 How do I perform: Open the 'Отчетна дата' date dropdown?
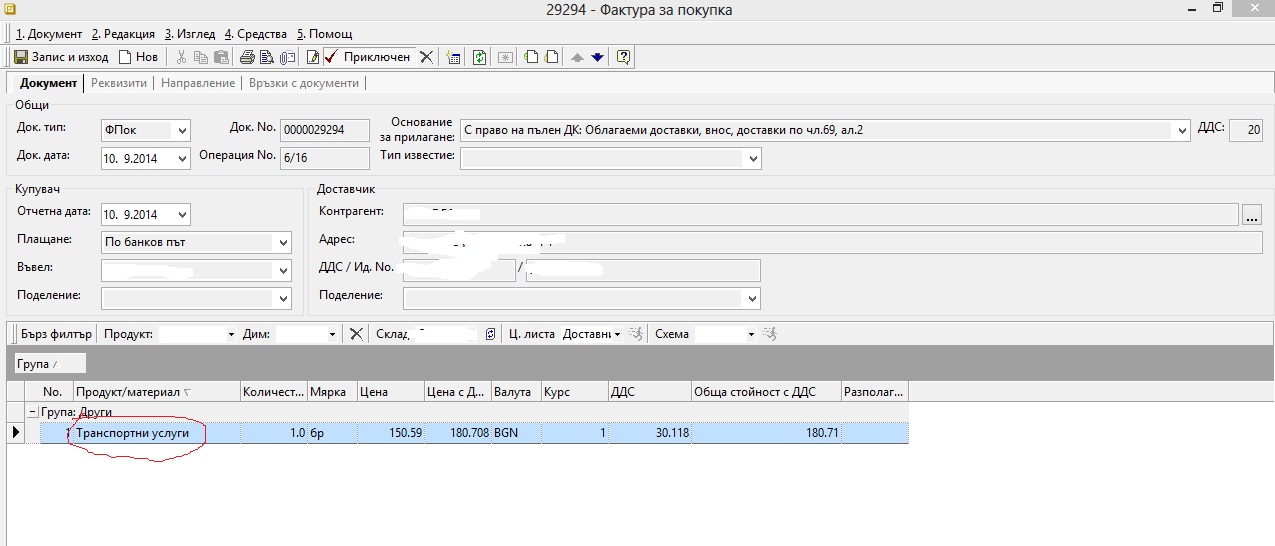[181, 215]
